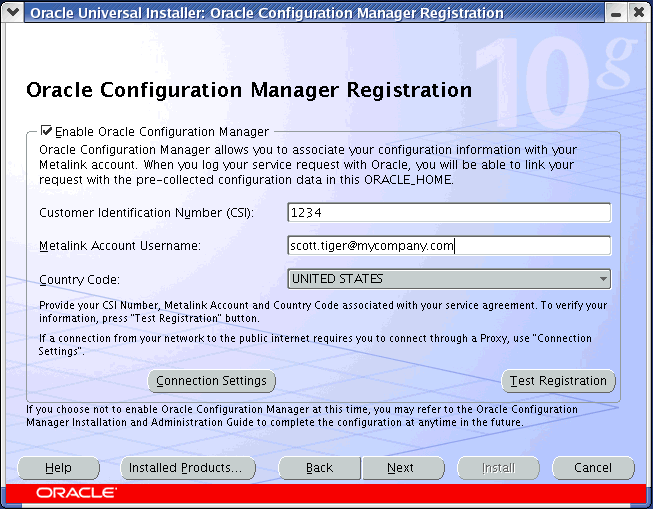Close the installer window with X
Image resolution: width=653 pixels, height=509 pixels.
pos(639,13)
